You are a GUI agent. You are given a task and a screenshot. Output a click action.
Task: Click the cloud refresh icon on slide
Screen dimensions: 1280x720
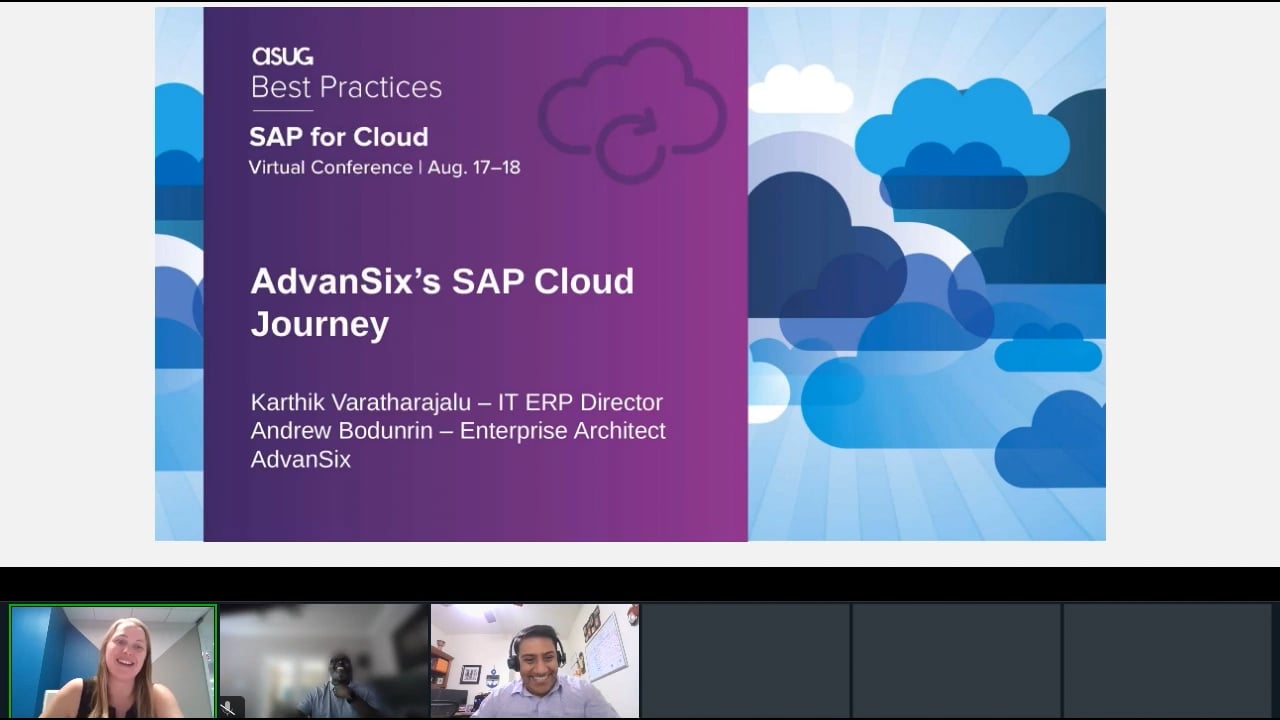coord(632,110)
